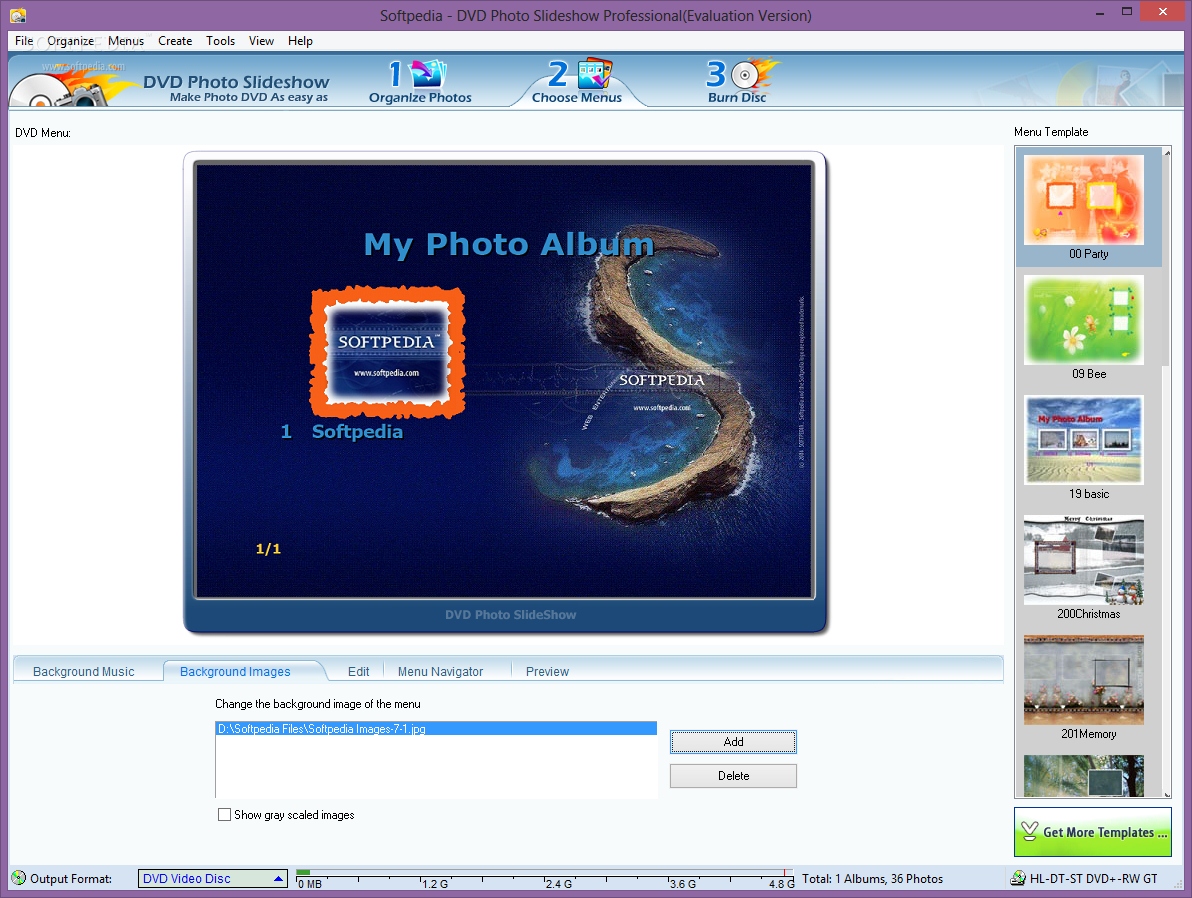The height and width of the screenshot is (898, 1192).
Task: Switch to the Edit tab
Action: point(358,671)
